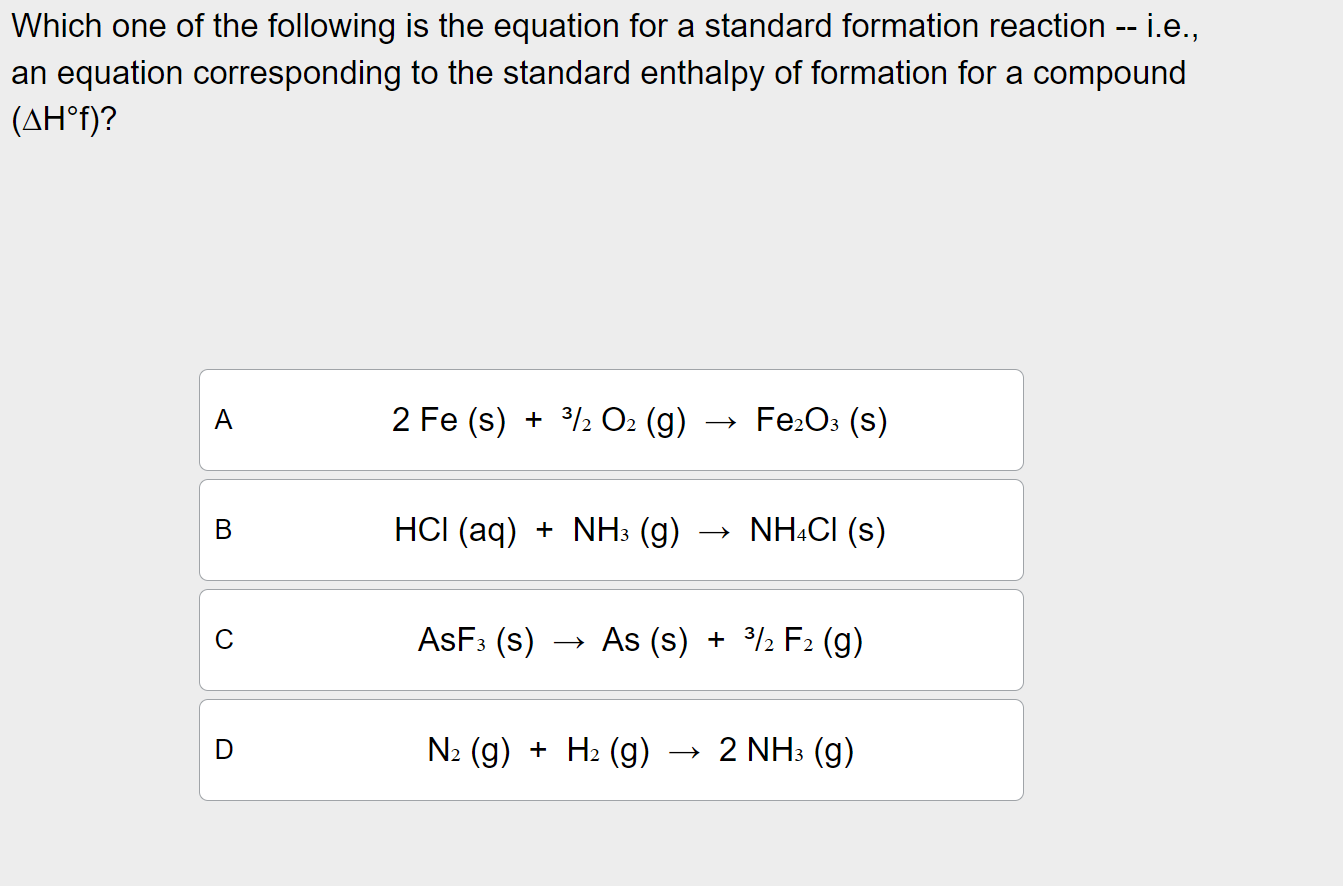The image size is (1343, 886).
Task: Click the NH₄Cl (s) product in option B
Action: (x=817, y=531)
